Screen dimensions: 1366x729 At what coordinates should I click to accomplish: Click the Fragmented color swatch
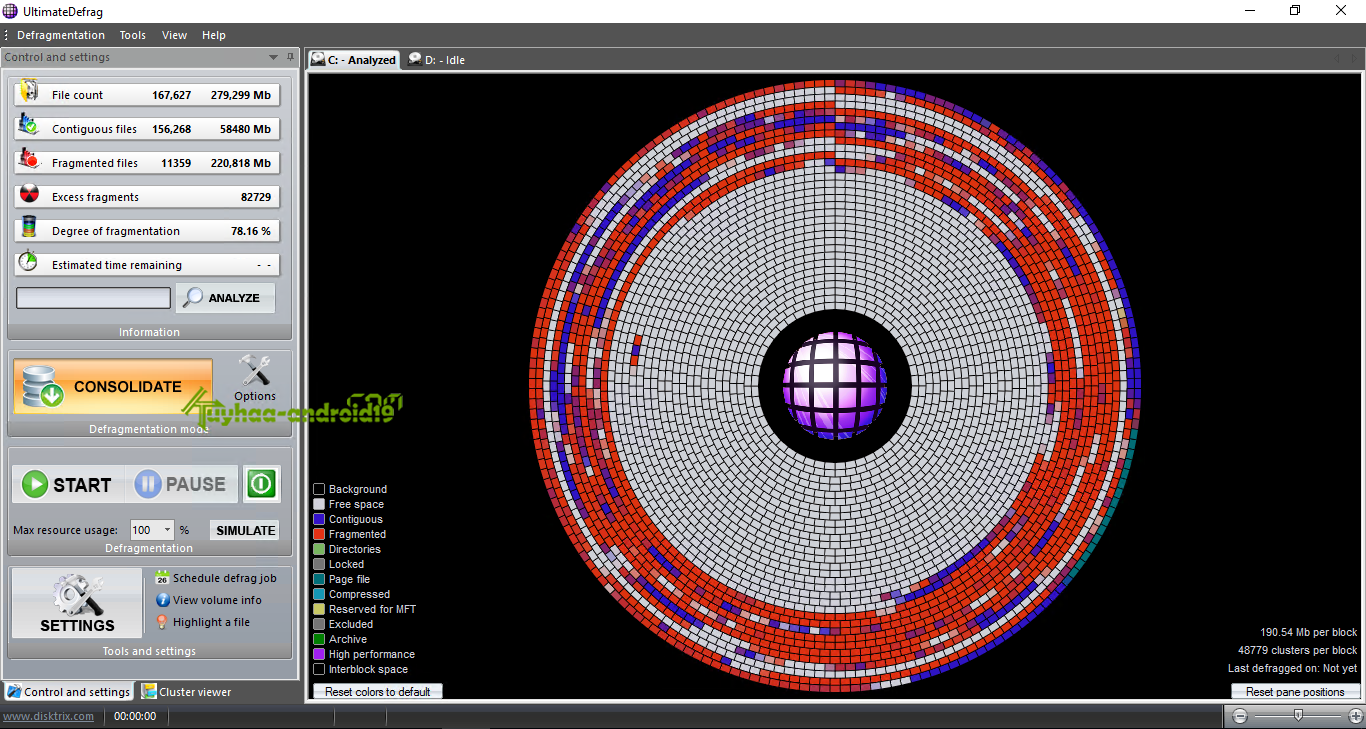click(319, 534)
